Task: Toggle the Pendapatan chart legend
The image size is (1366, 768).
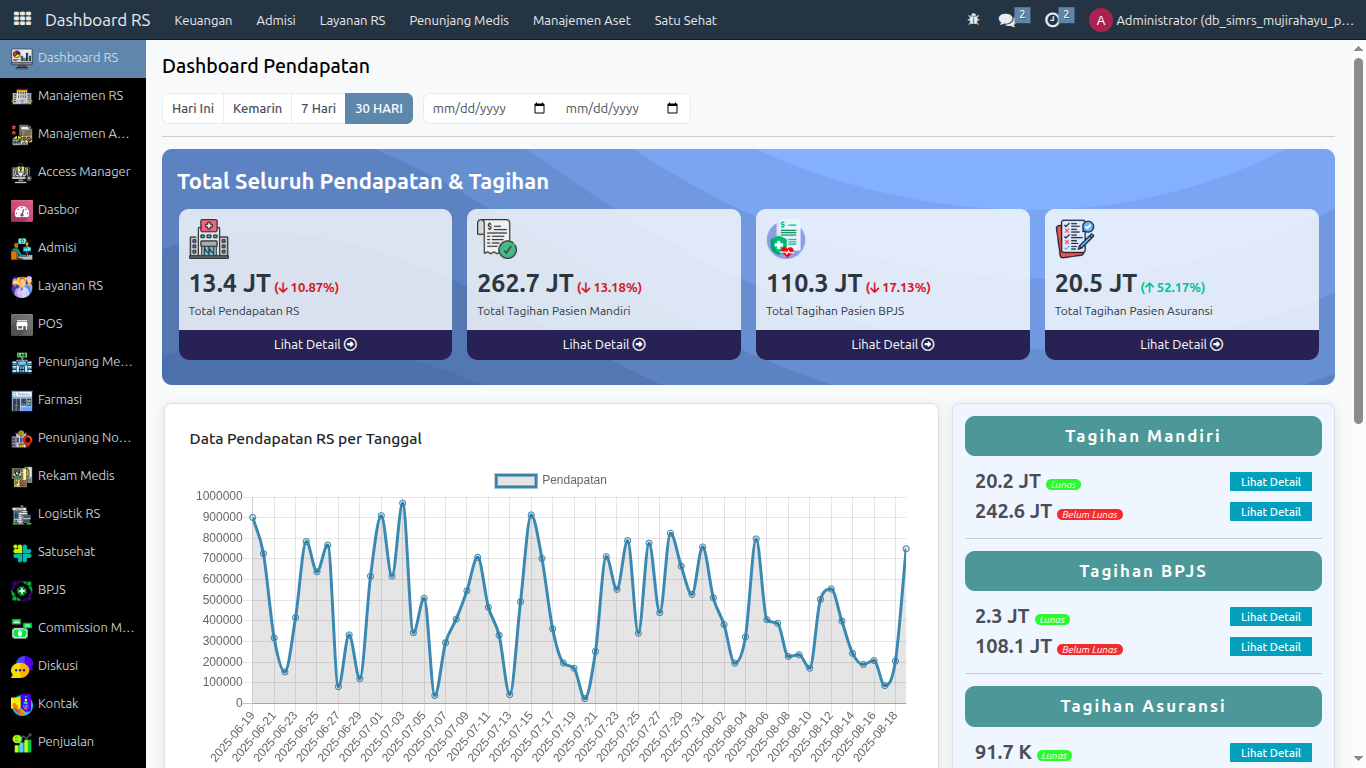Action: pyautogui.click(x=551, y=480)
